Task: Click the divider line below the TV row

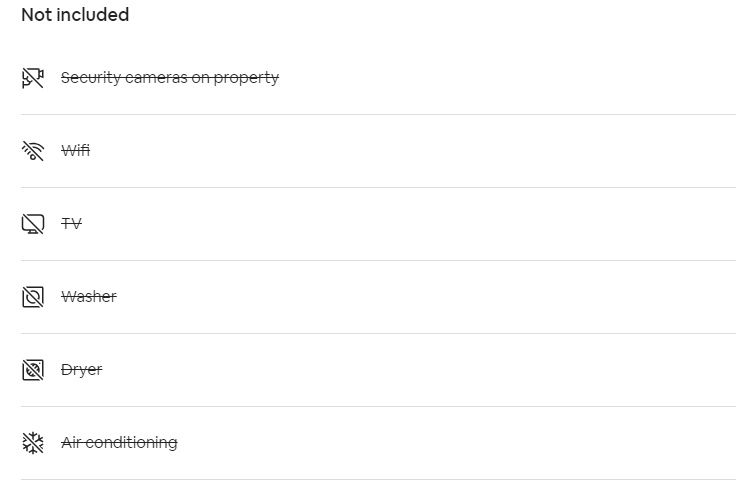Action: [x=378, y=260]
